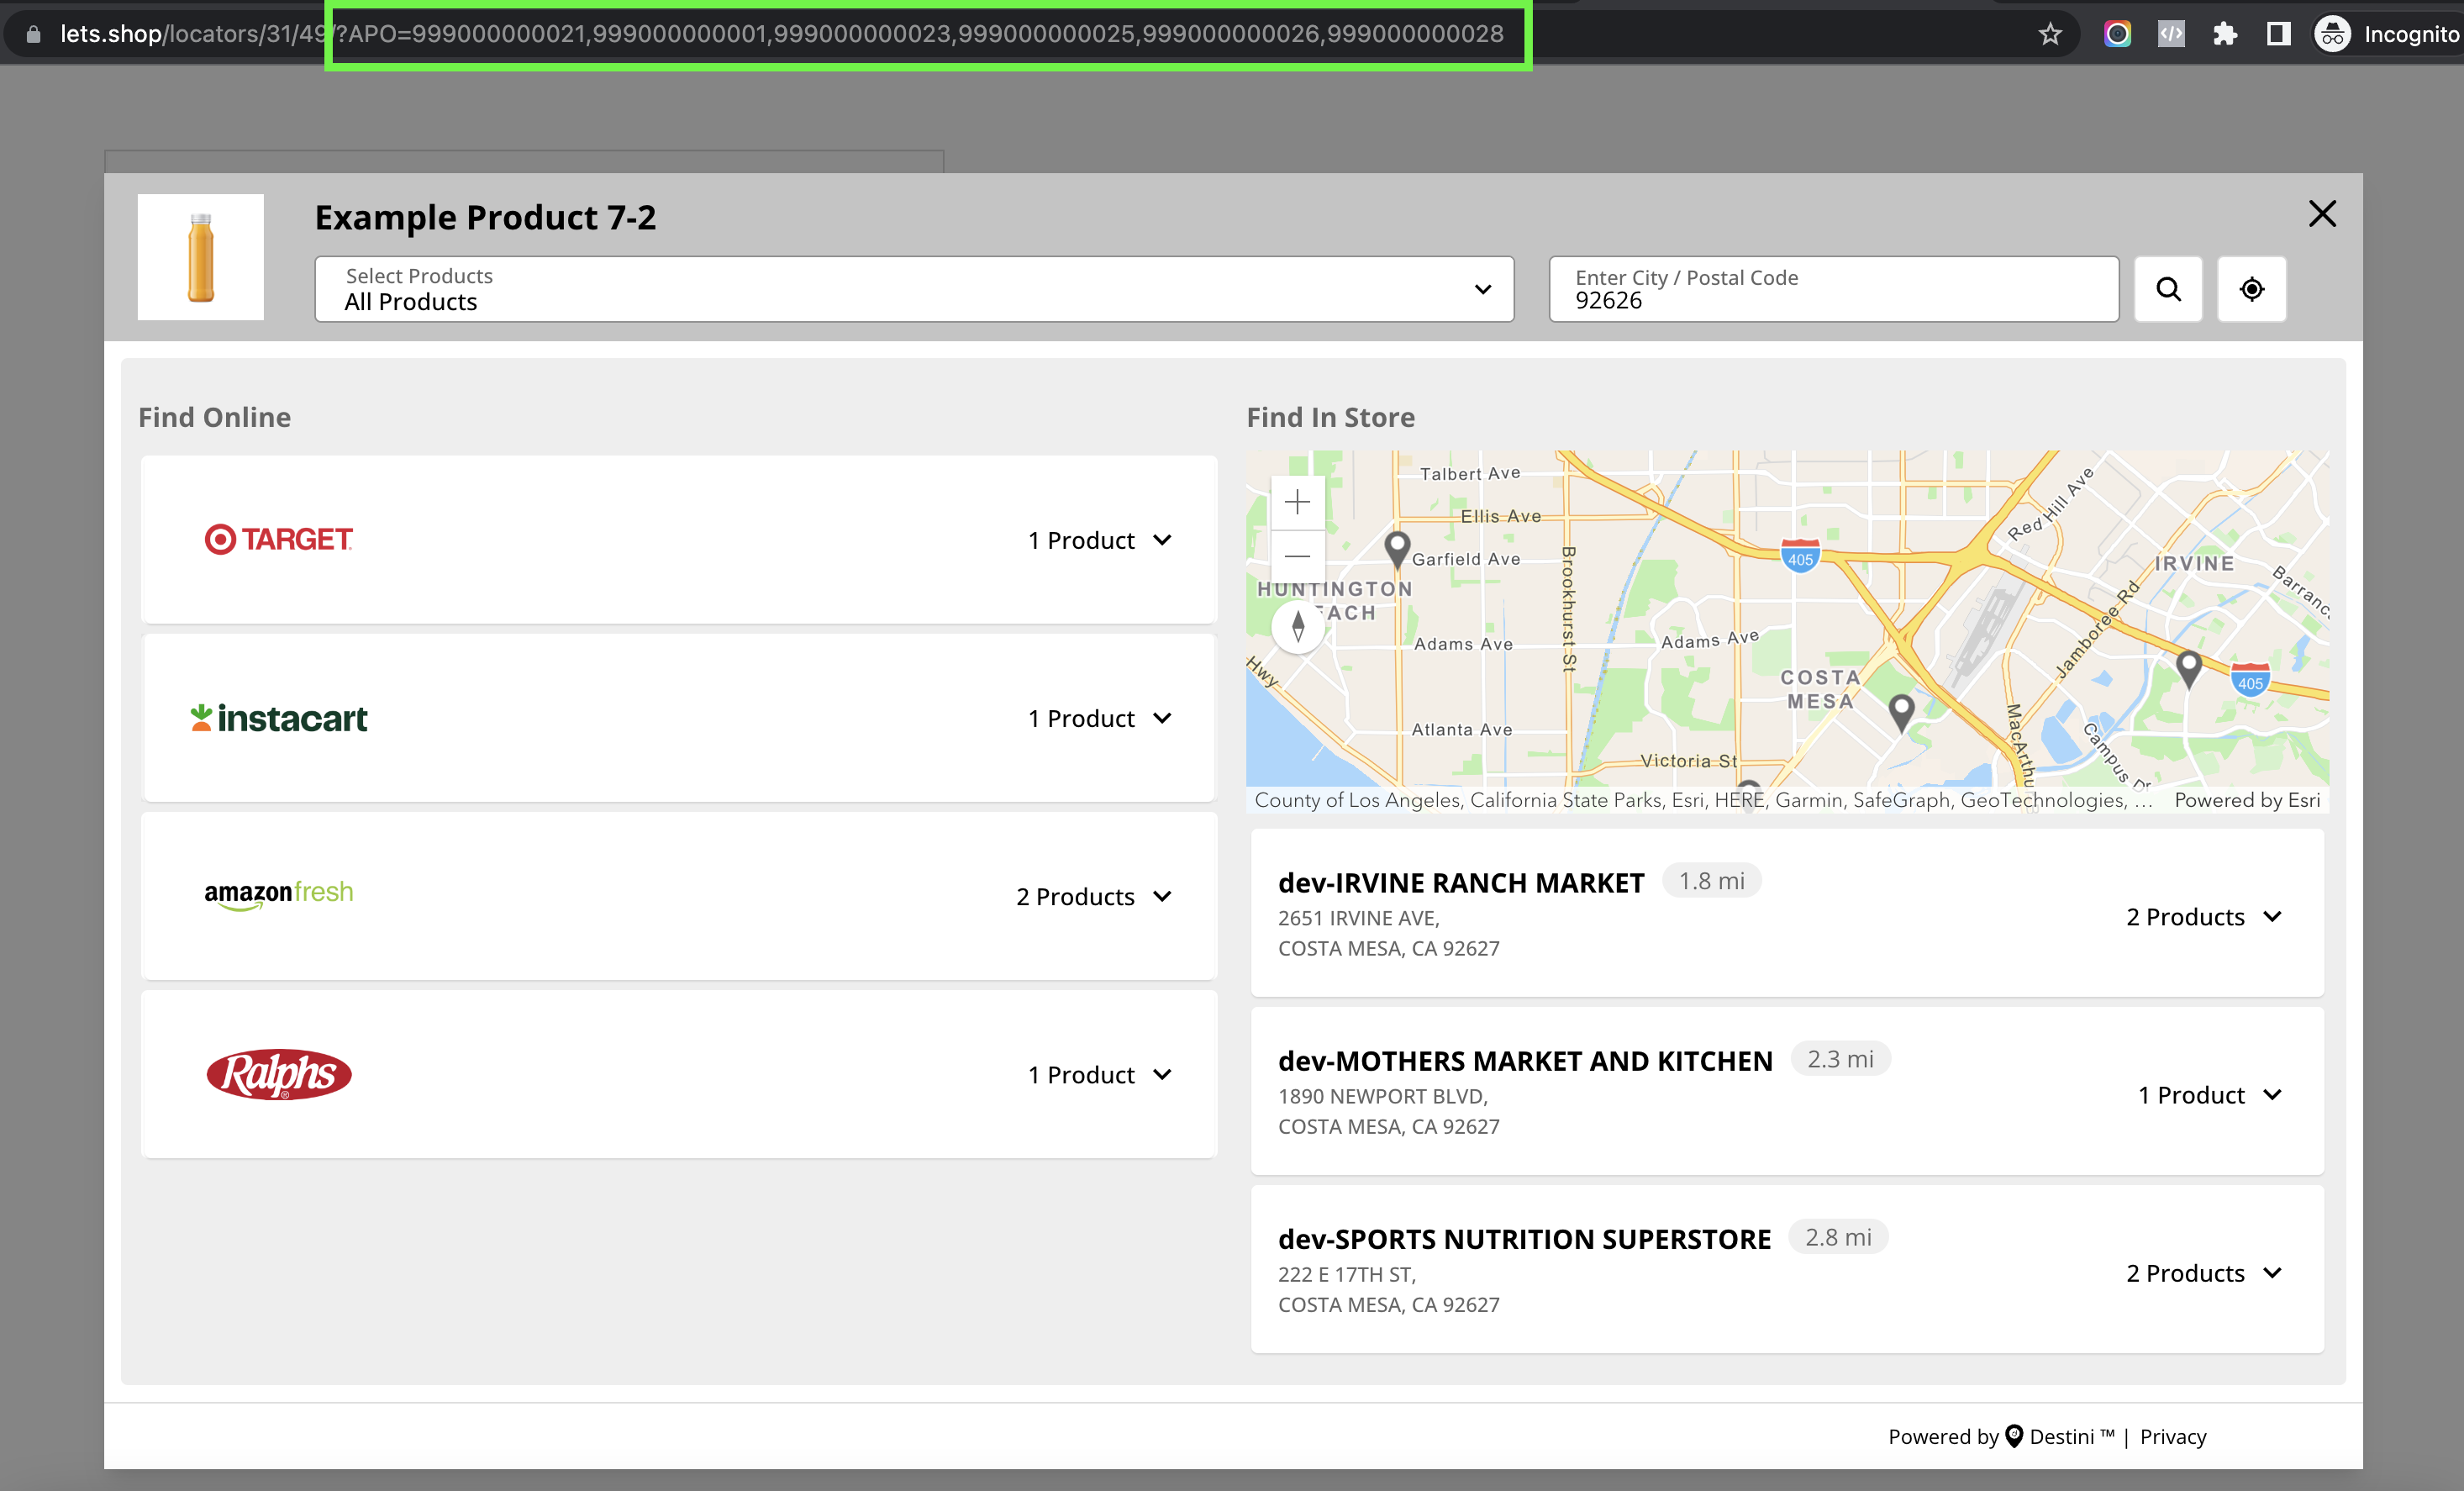
Task: Open the browser Extensions puzzle icon
Action: [x=2224, y=34]
